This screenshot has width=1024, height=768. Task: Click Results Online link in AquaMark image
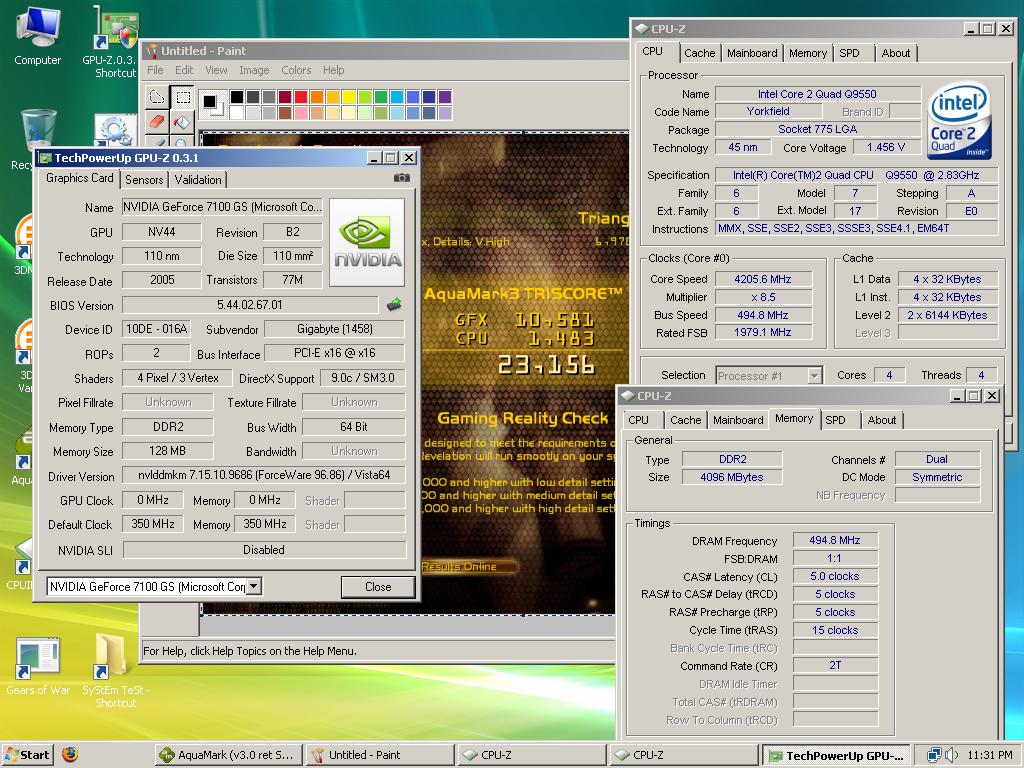(459, 567)
